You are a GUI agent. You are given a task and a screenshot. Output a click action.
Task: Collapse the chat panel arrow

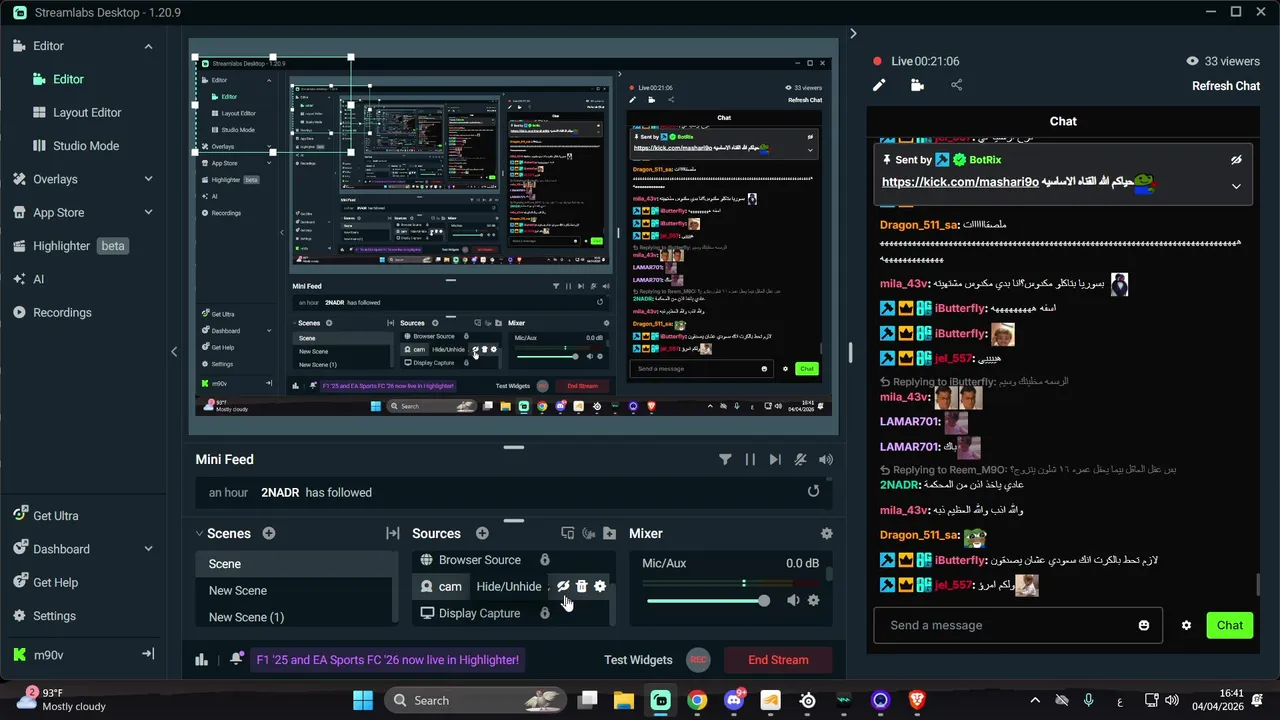coord(853,33)
